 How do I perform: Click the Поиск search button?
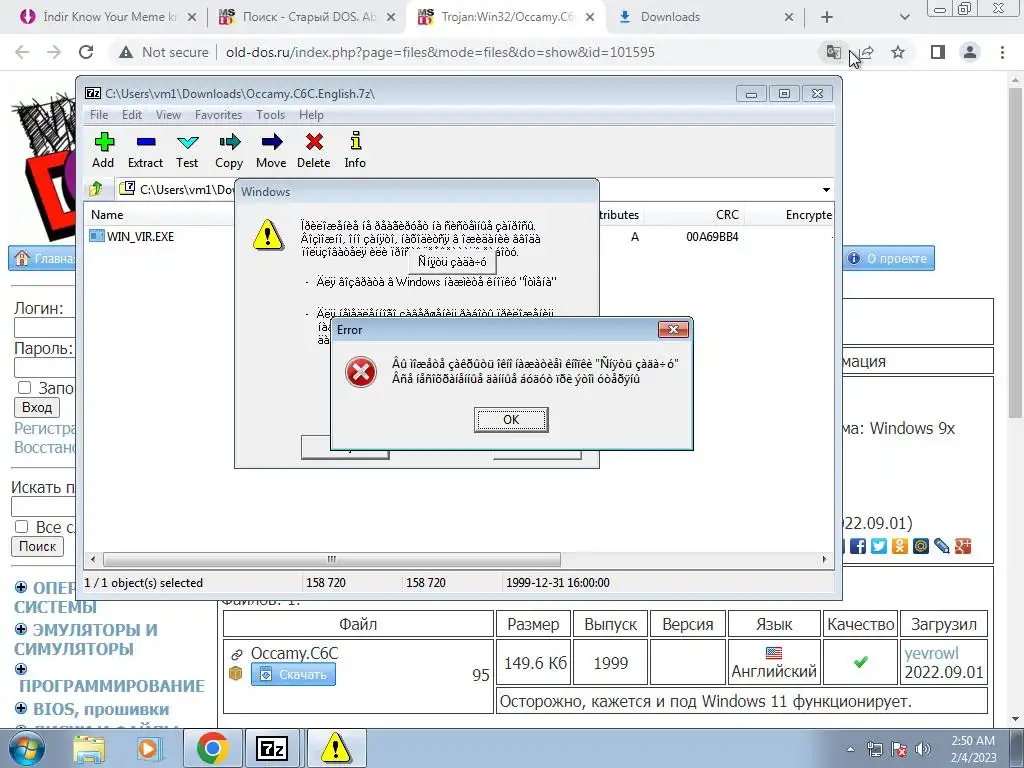pos(37,546)
